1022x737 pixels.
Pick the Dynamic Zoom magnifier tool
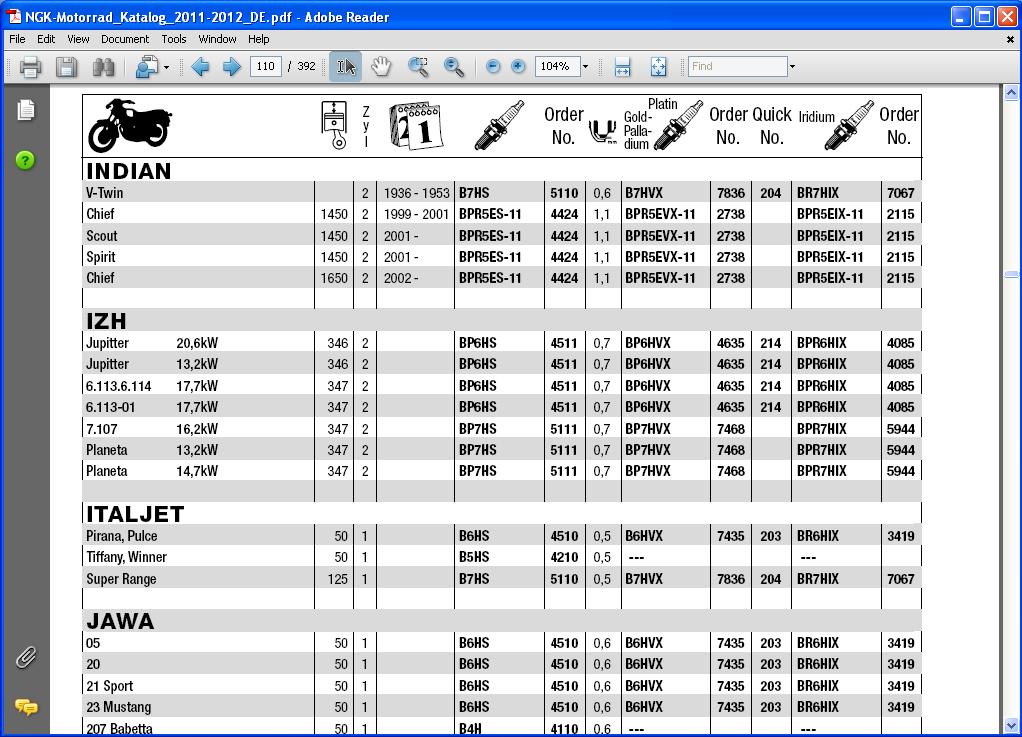[x=454, y=66]
